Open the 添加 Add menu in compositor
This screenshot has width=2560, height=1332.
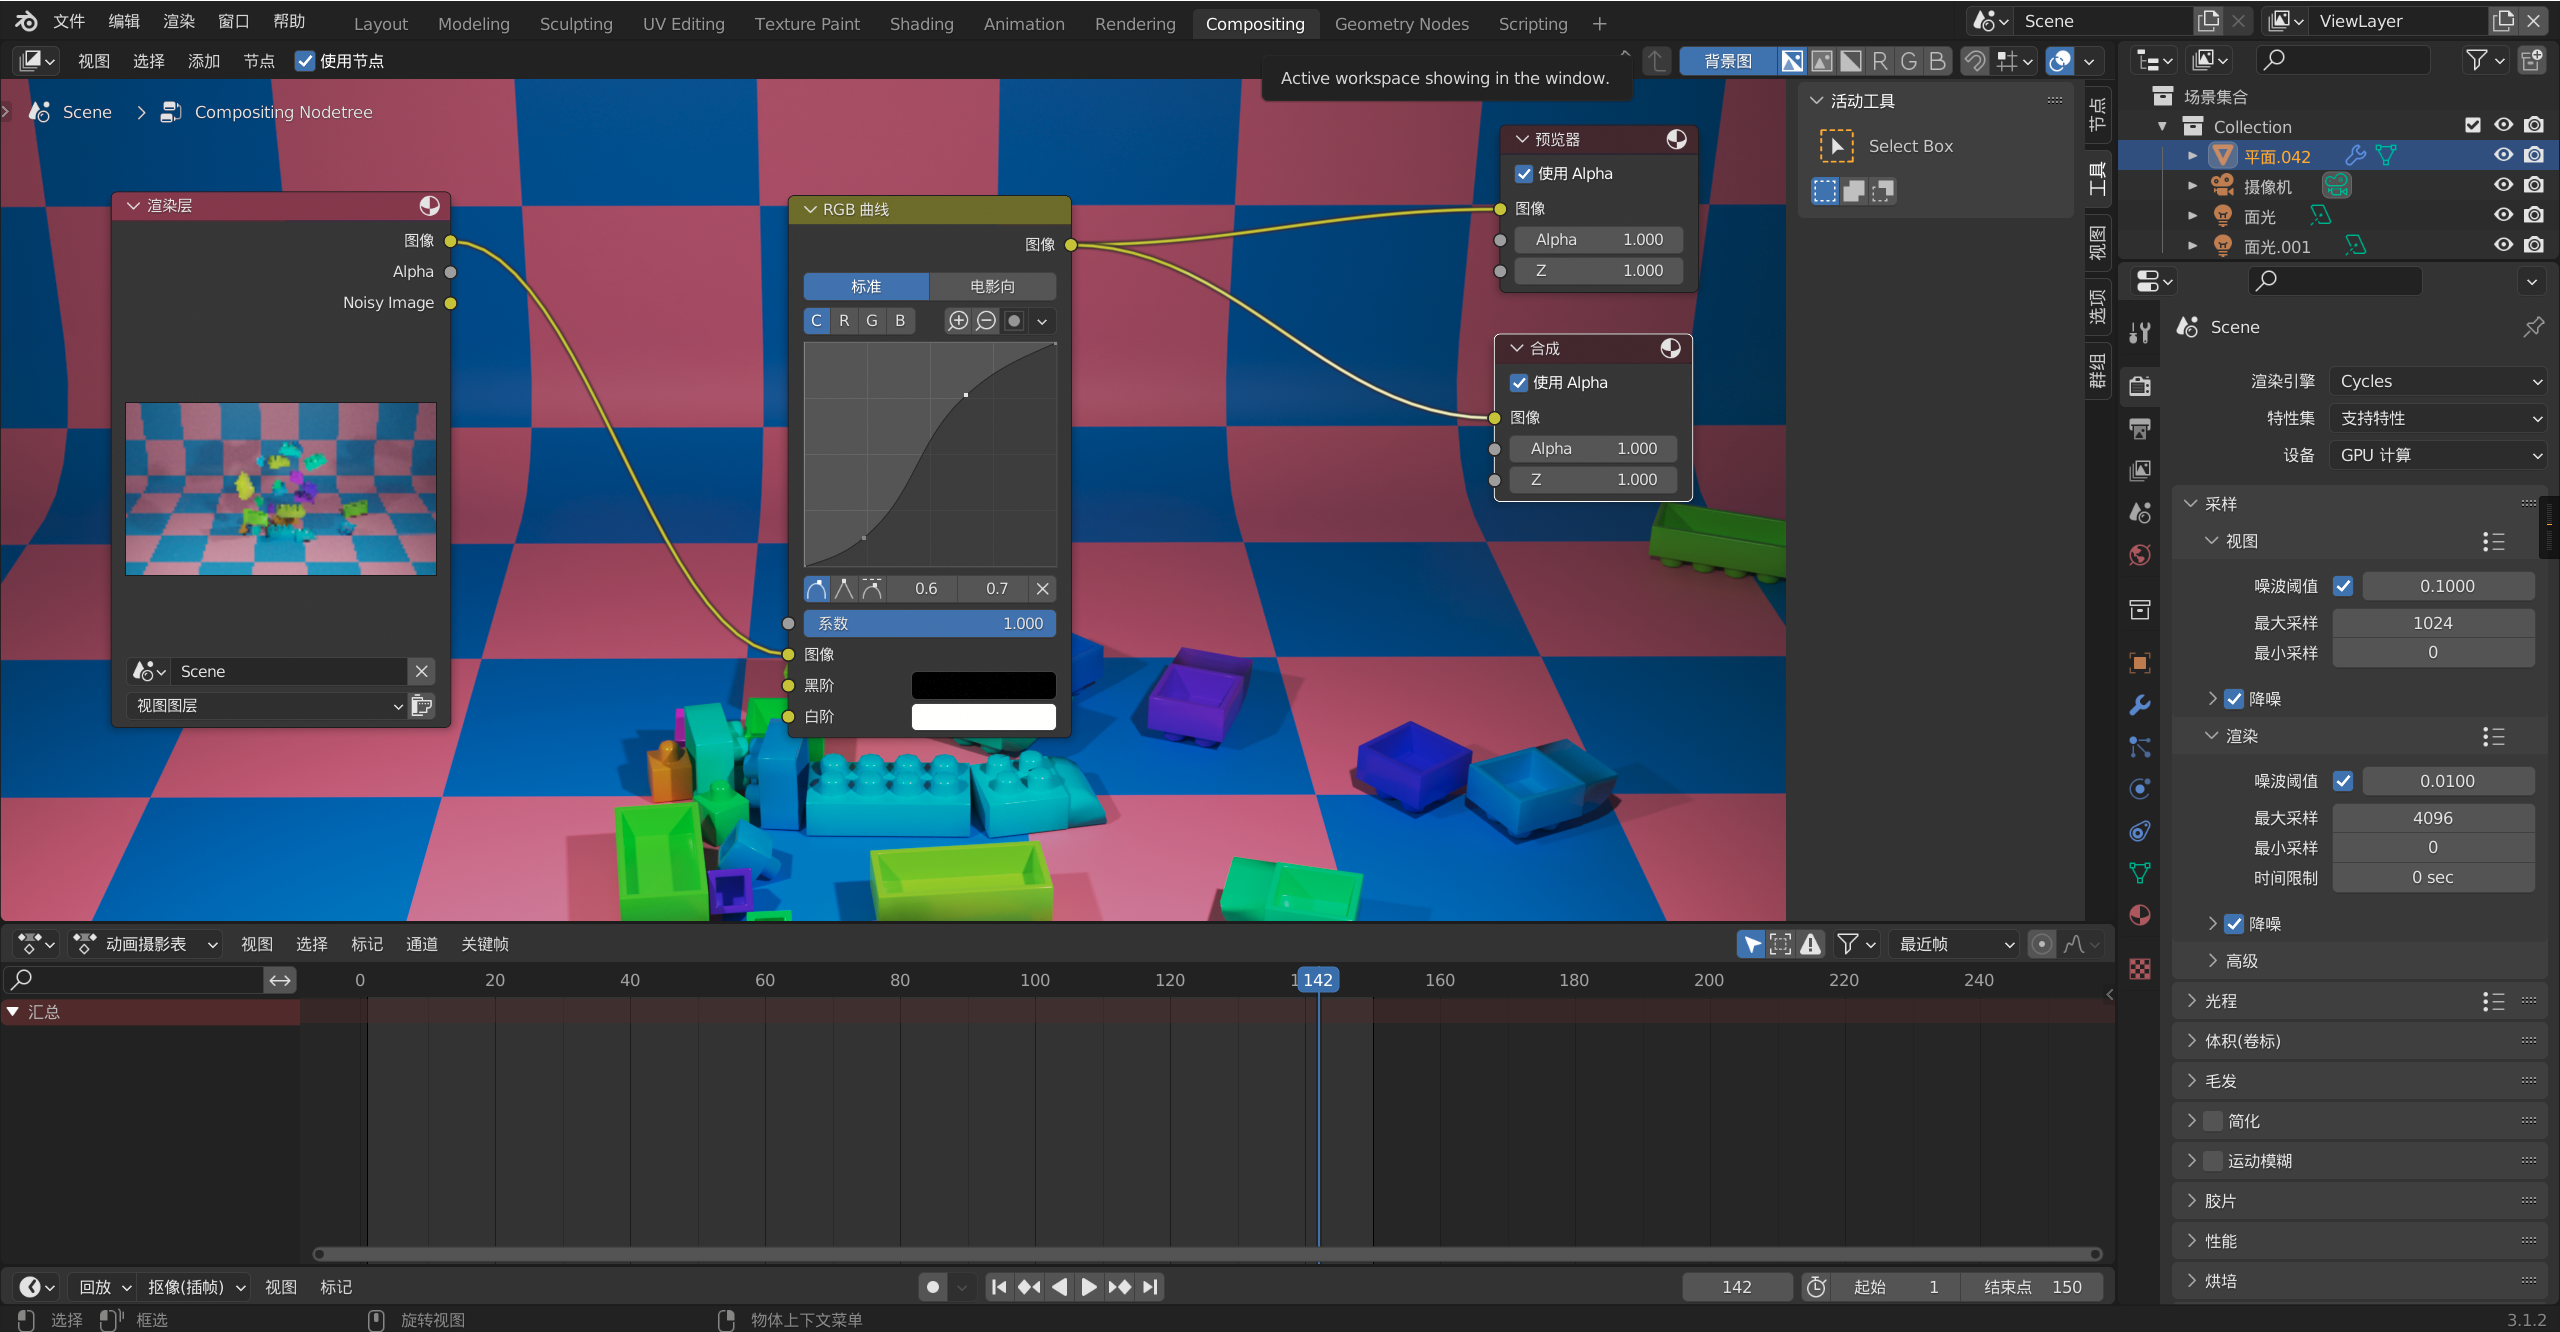tap(204, 61)
